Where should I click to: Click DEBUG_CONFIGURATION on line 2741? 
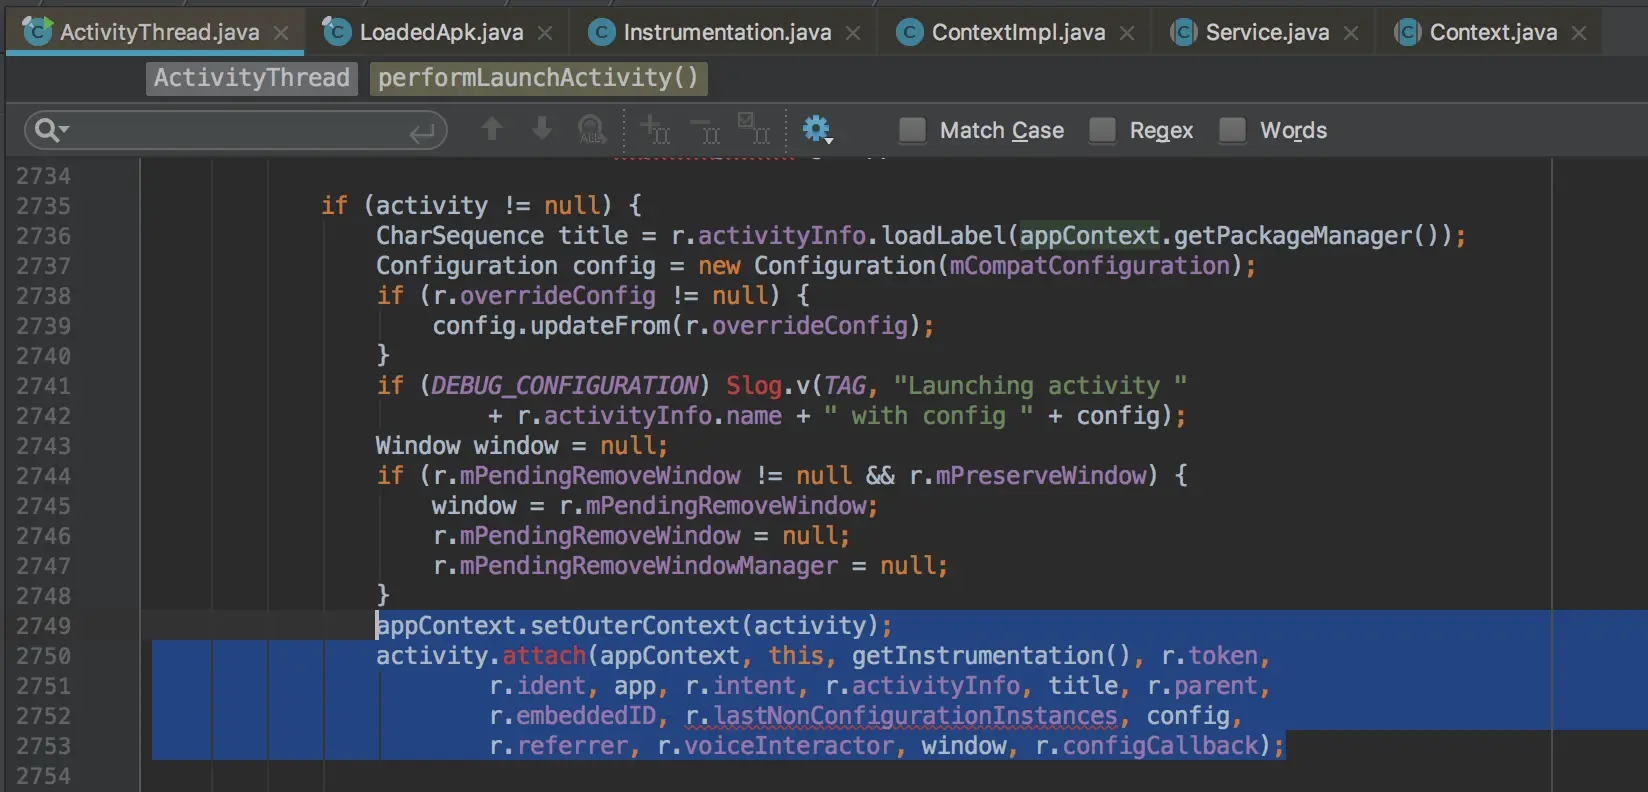[565, 386]
